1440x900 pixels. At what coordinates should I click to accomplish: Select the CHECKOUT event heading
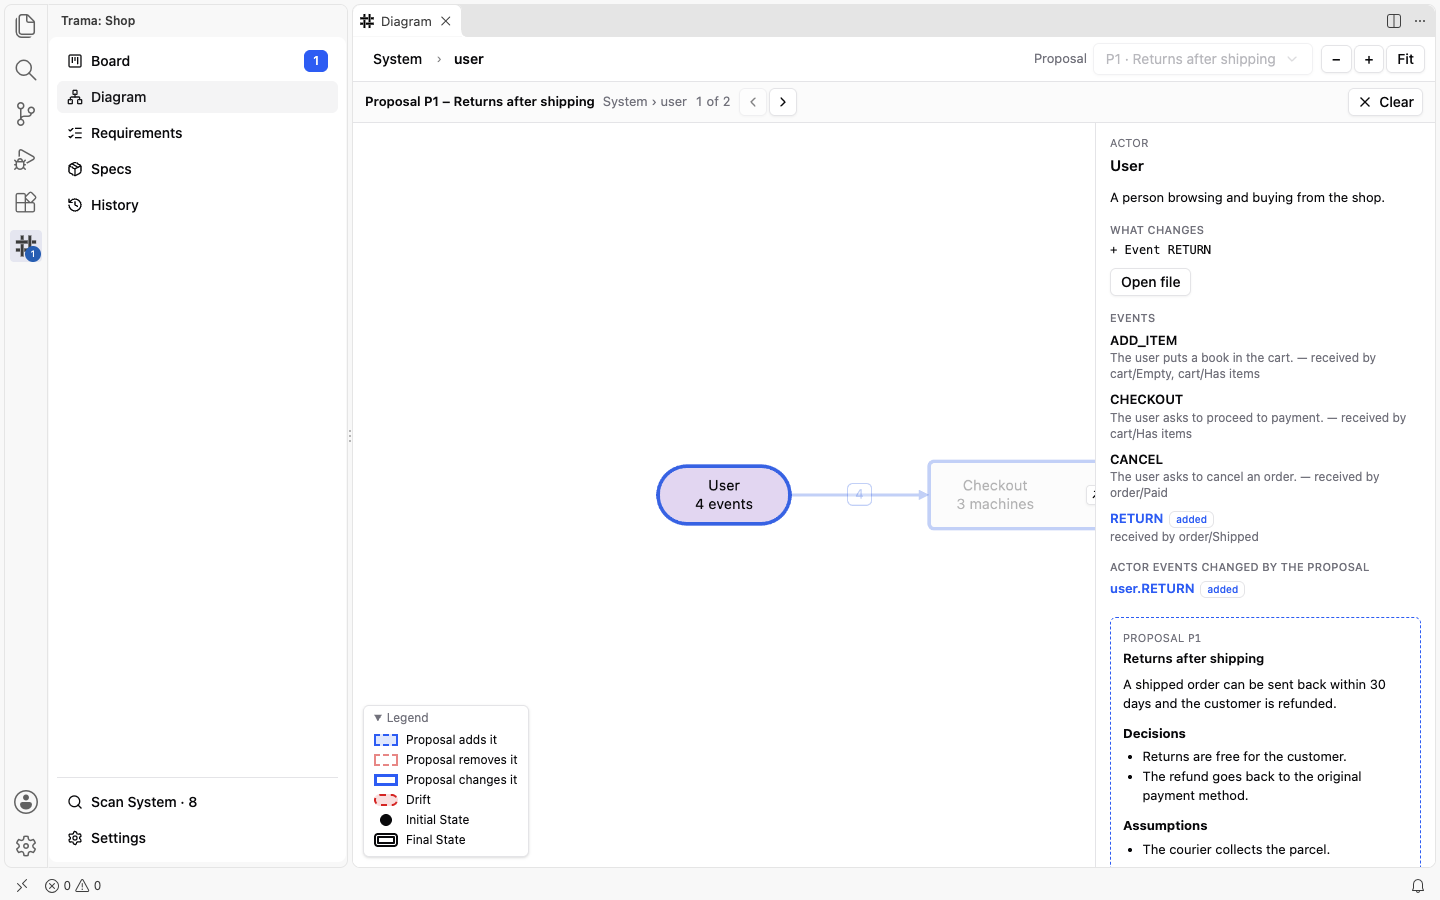pos(1146,399)
